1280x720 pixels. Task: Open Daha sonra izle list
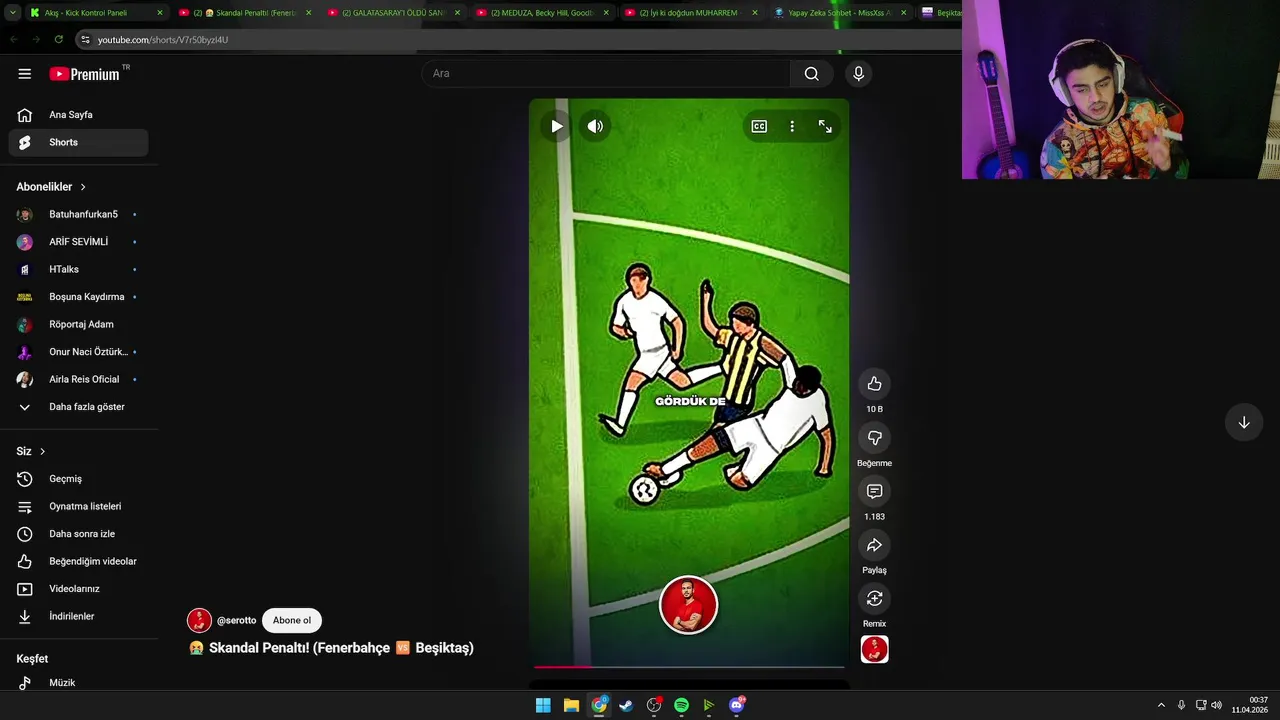(78, 534)
